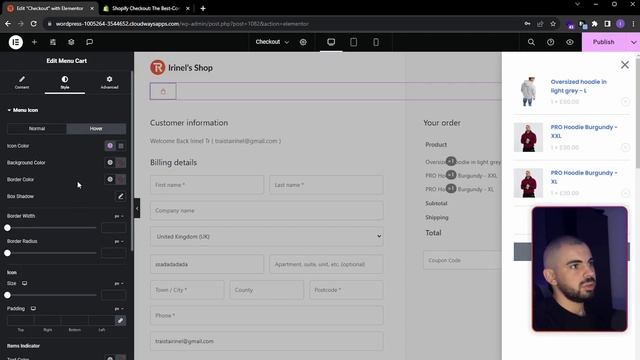Select the Normal state tab

point(37,129)
